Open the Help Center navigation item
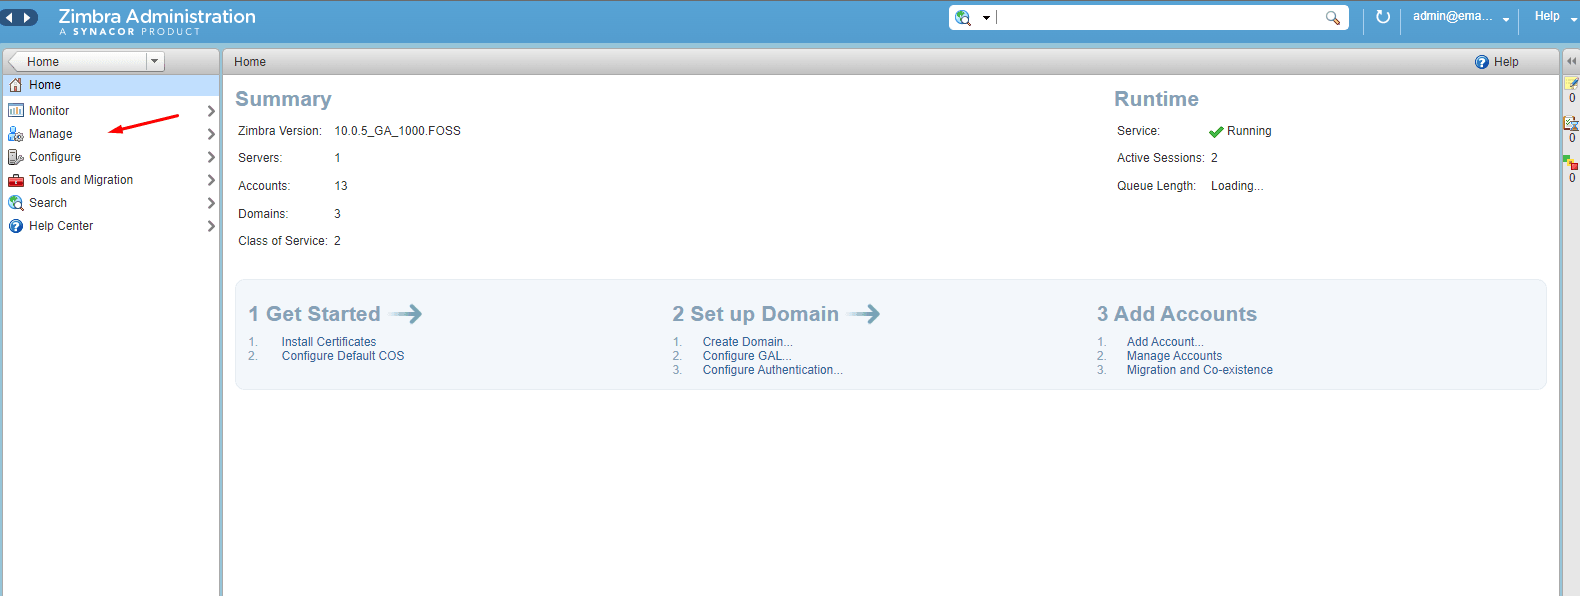The image size is (1580, 596). click(111, 226)
